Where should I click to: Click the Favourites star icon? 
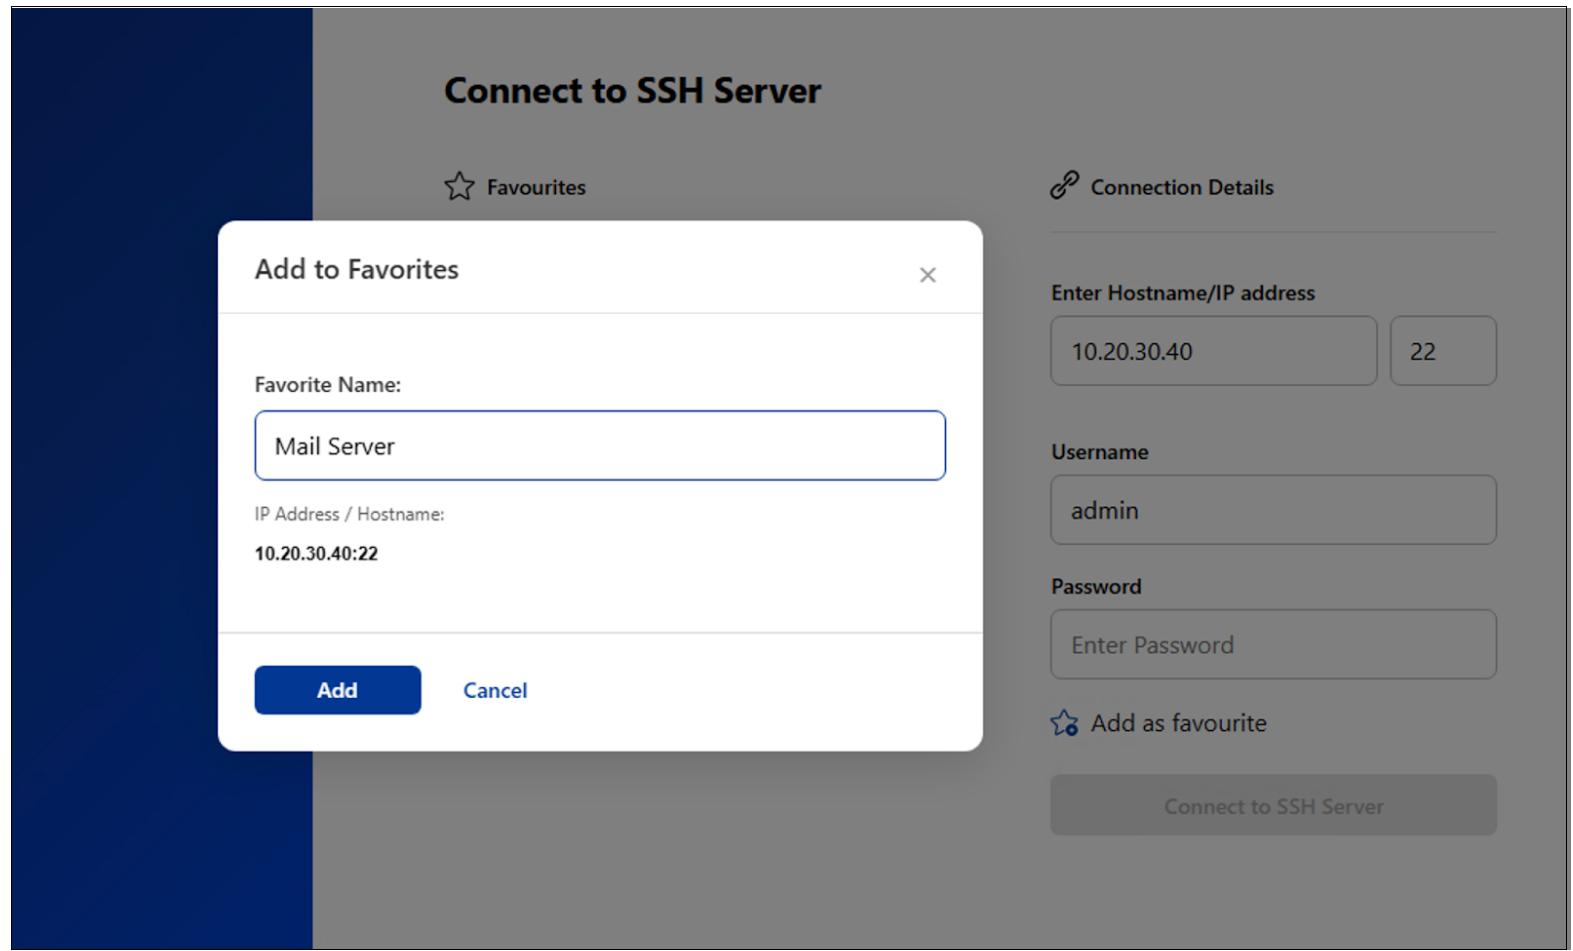[x=459, y=186]
